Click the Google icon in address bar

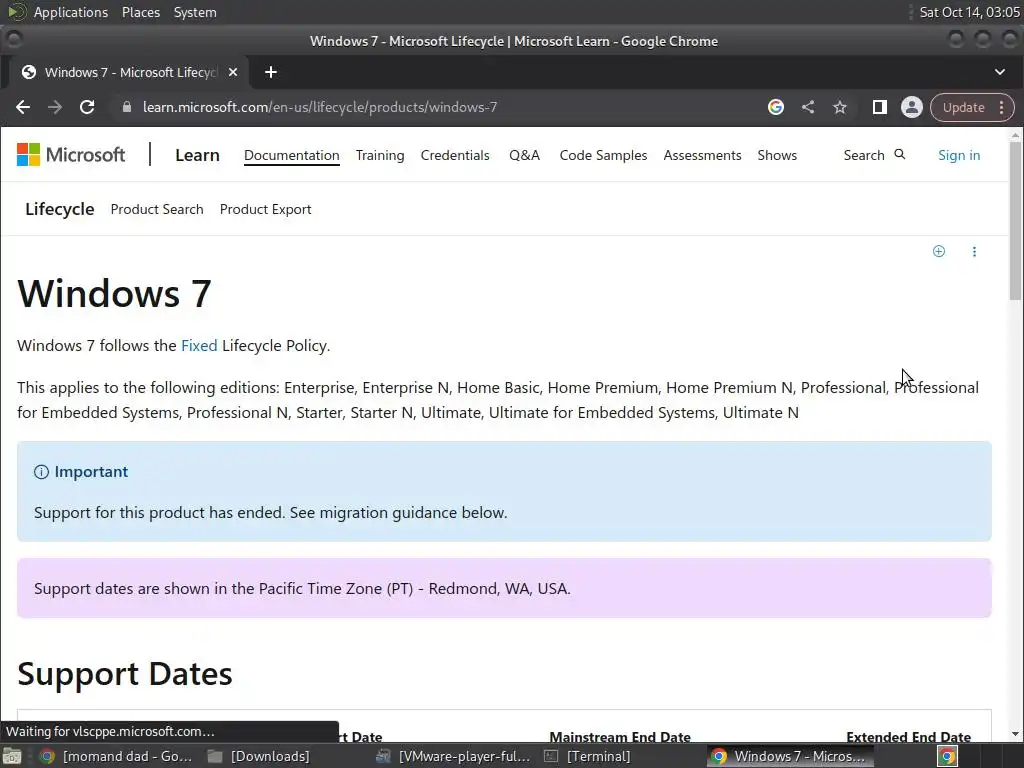(x=776, y=107)
